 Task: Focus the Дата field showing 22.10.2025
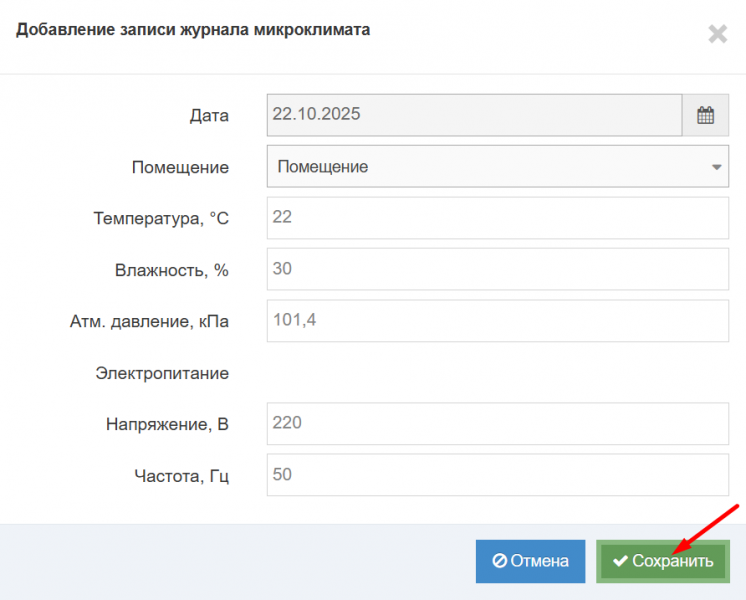474,115
